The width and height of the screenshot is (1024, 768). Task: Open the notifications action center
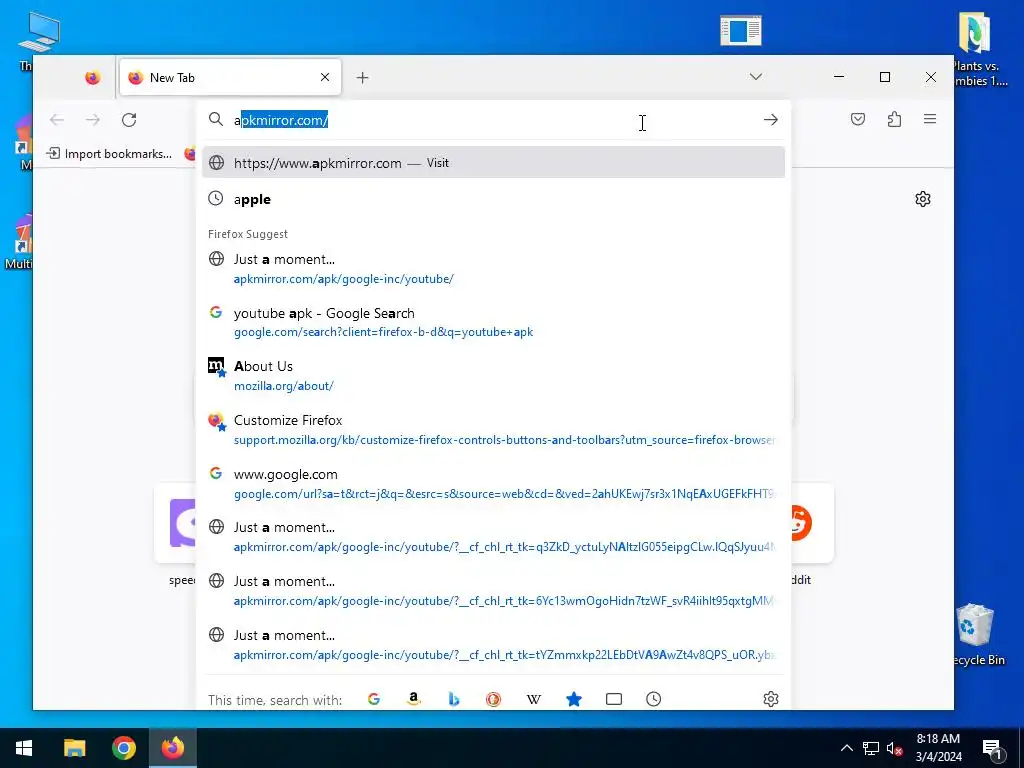(992, 749)
